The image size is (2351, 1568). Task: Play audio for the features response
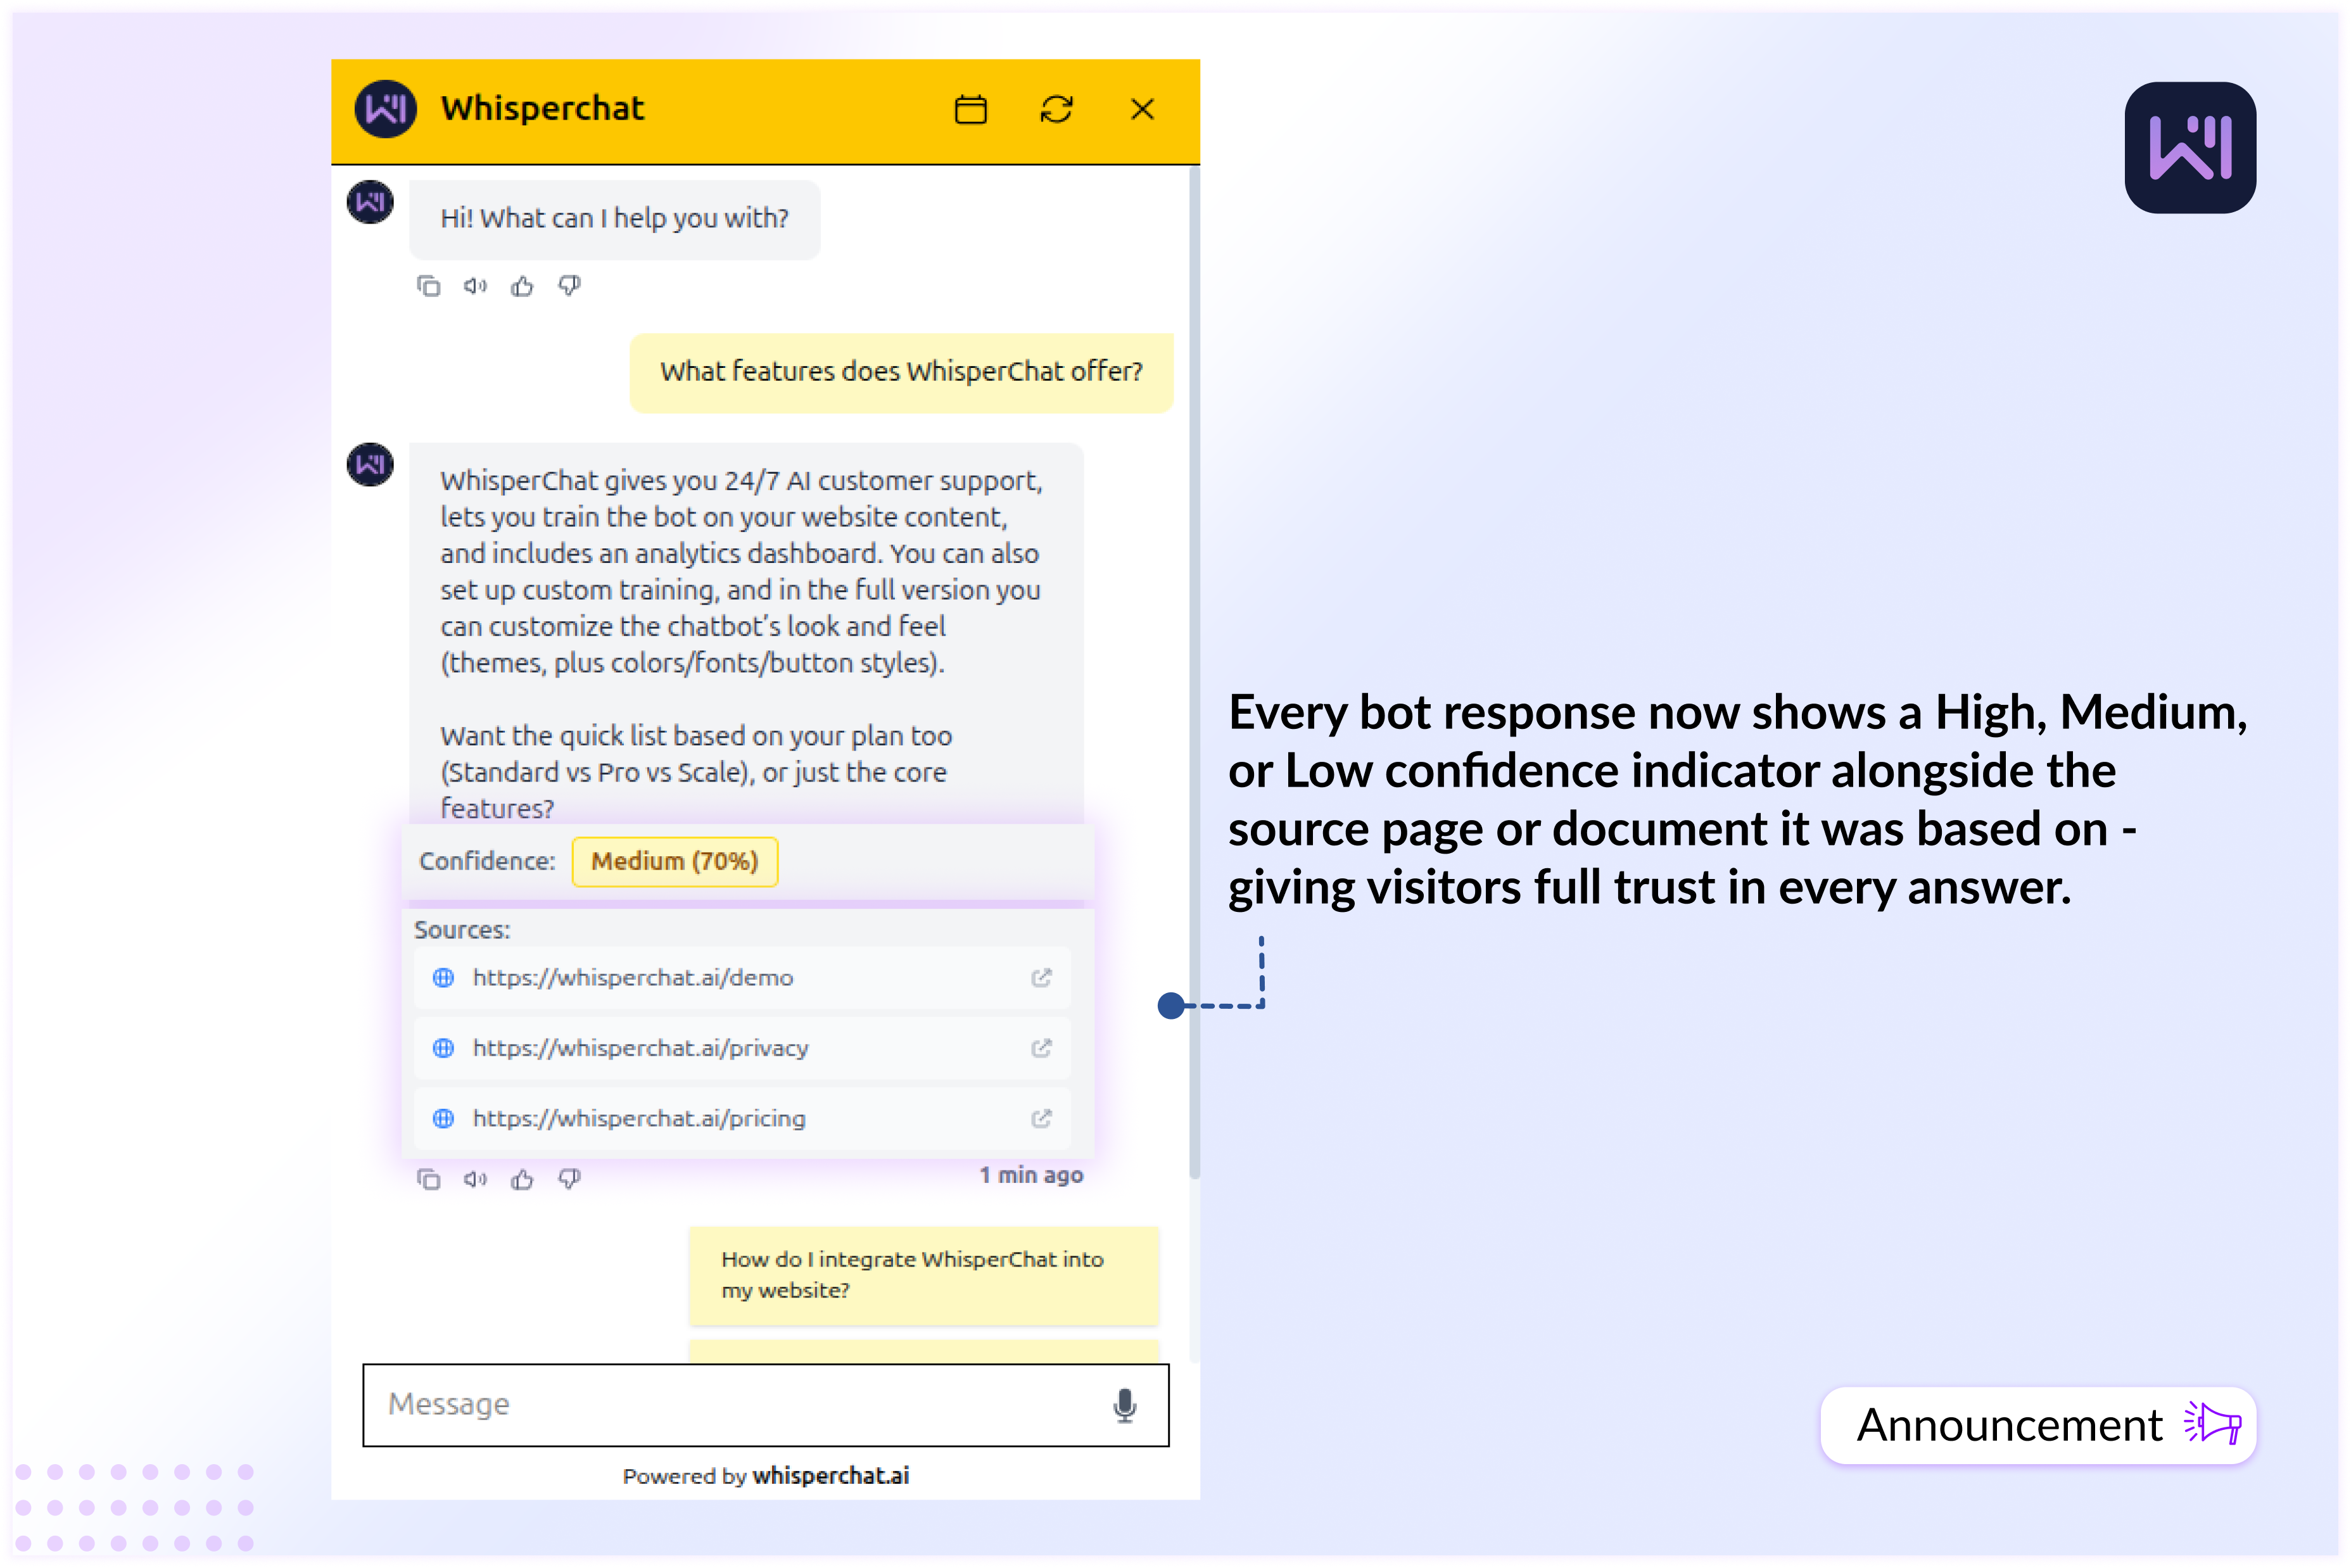click(x=475, y=1179)
